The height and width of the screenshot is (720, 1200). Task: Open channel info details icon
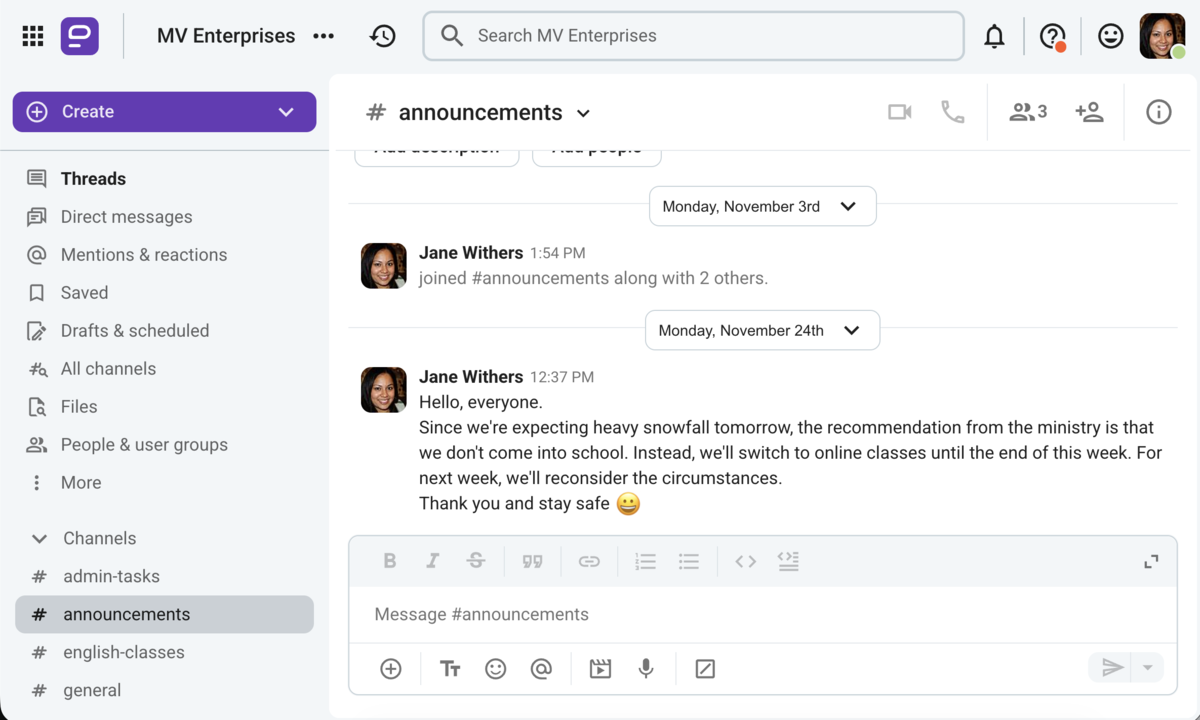pos(1158,112)
